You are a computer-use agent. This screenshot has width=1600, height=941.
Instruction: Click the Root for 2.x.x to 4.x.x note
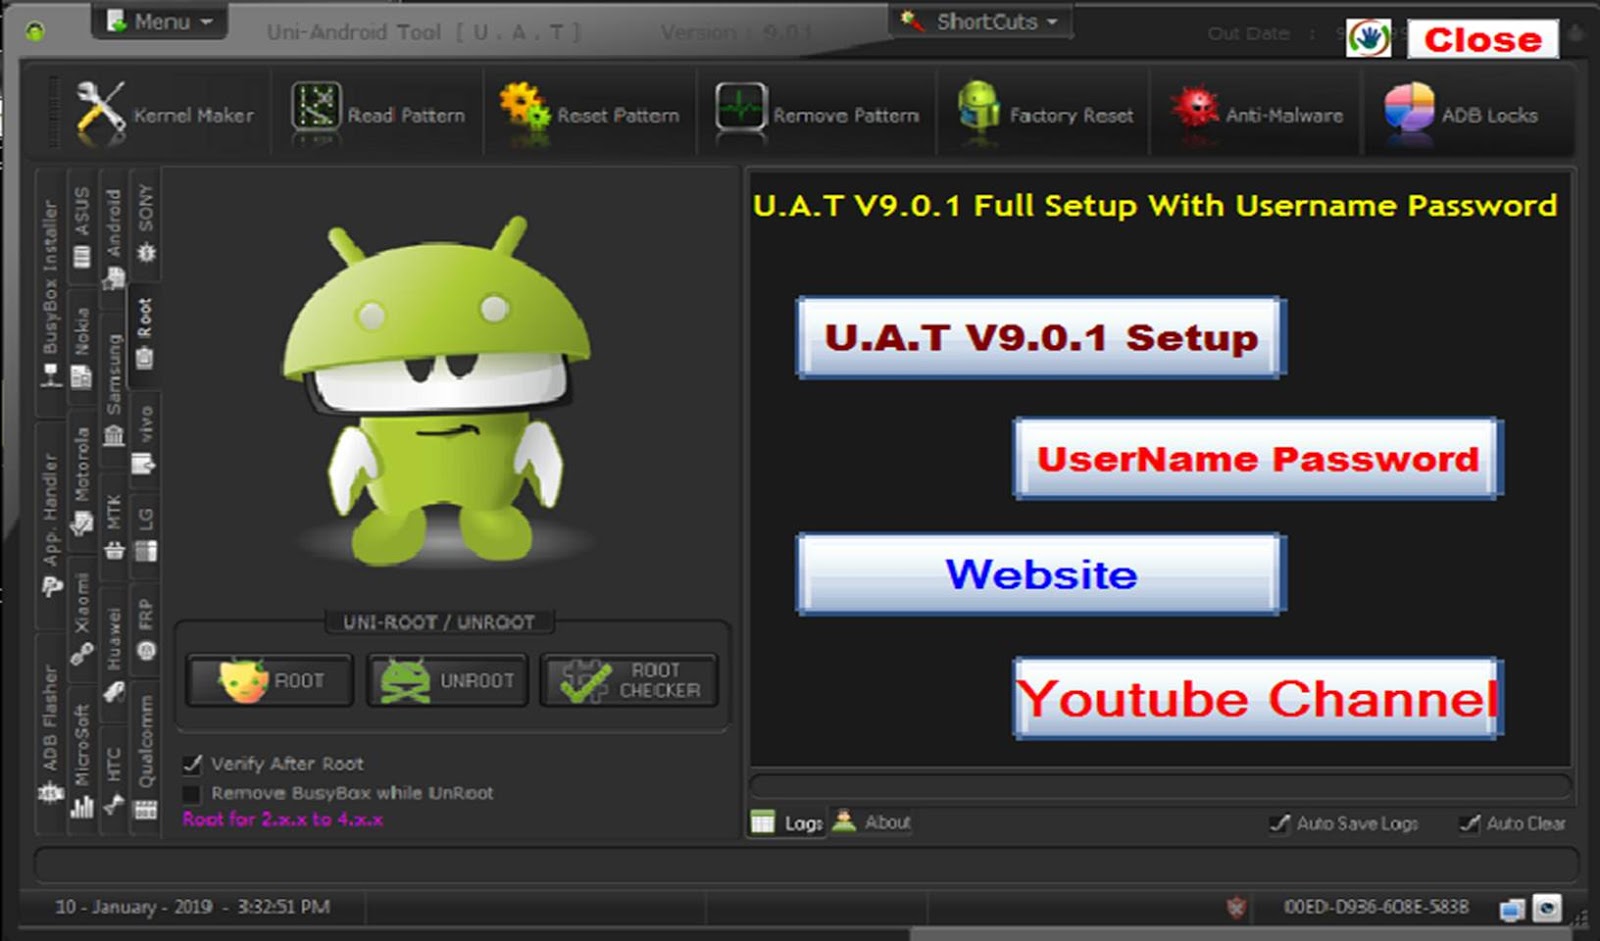click(282, 819)
